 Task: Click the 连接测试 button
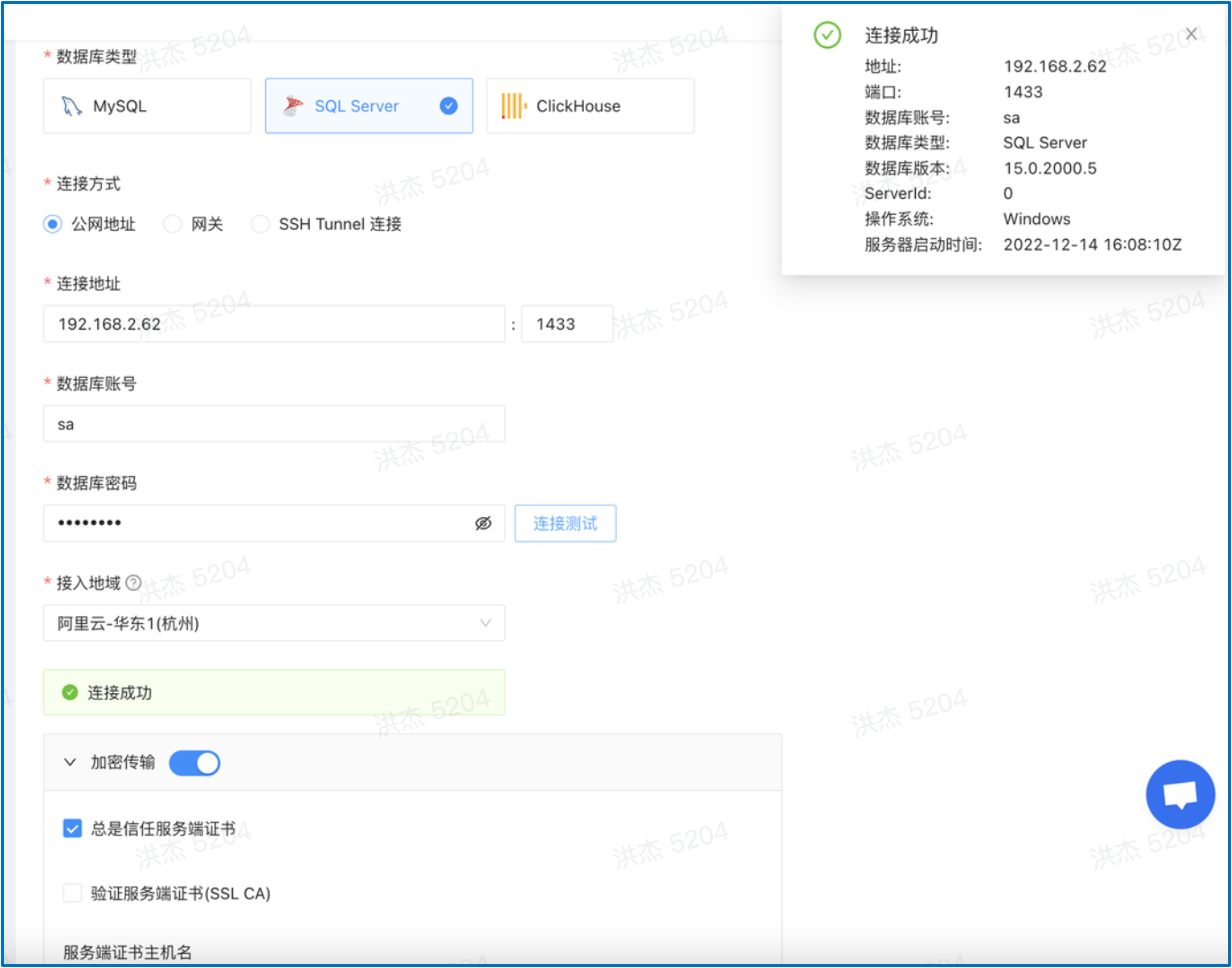[565, 523]
